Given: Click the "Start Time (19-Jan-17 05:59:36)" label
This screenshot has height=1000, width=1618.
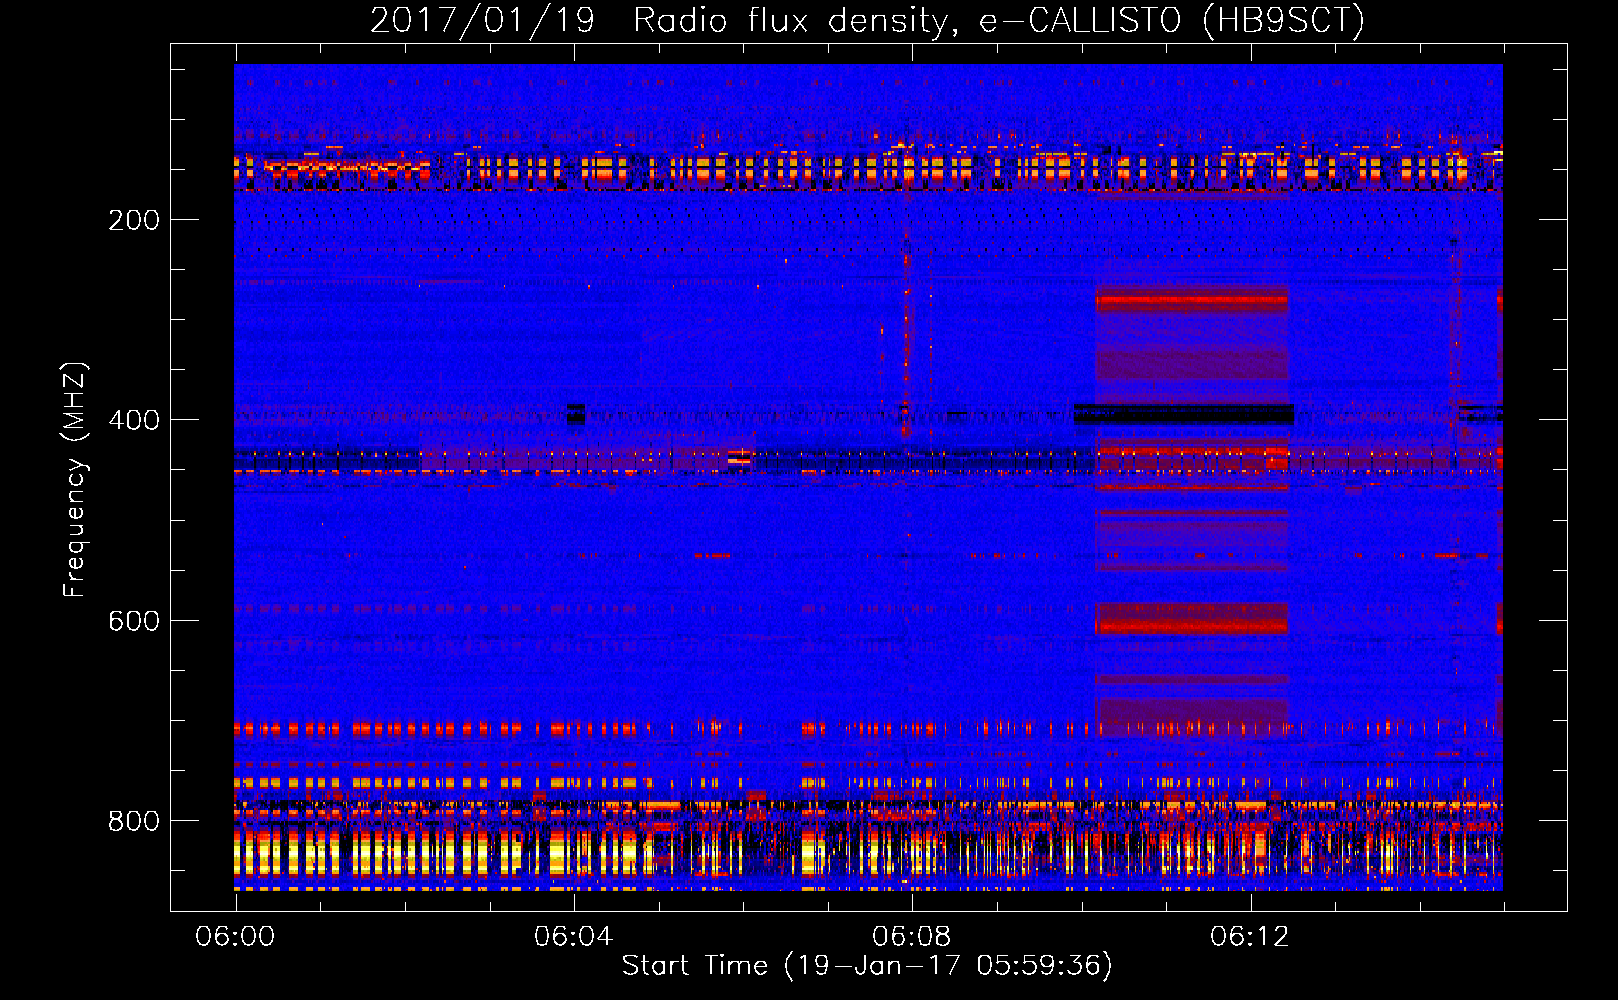Looking at the screenshot, I should tap(867, 966).
